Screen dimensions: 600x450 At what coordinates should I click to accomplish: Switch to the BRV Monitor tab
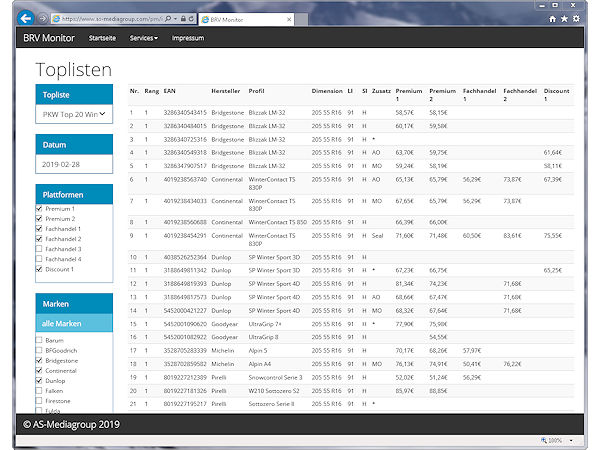246,20
